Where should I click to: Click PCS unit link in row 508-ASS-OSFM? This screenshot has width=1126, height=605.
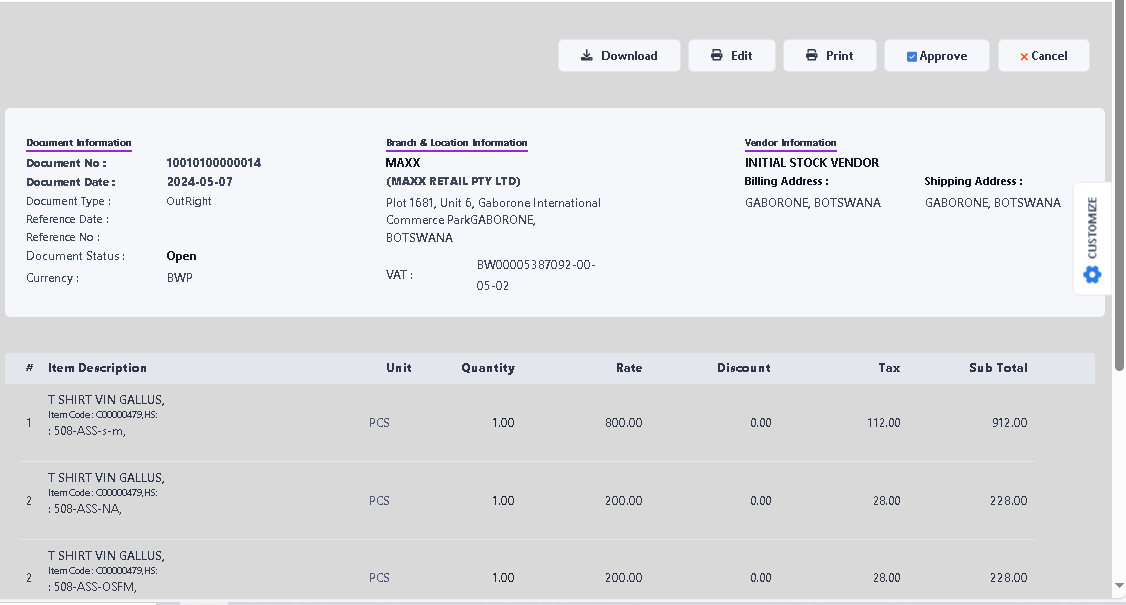click(379, 578)
